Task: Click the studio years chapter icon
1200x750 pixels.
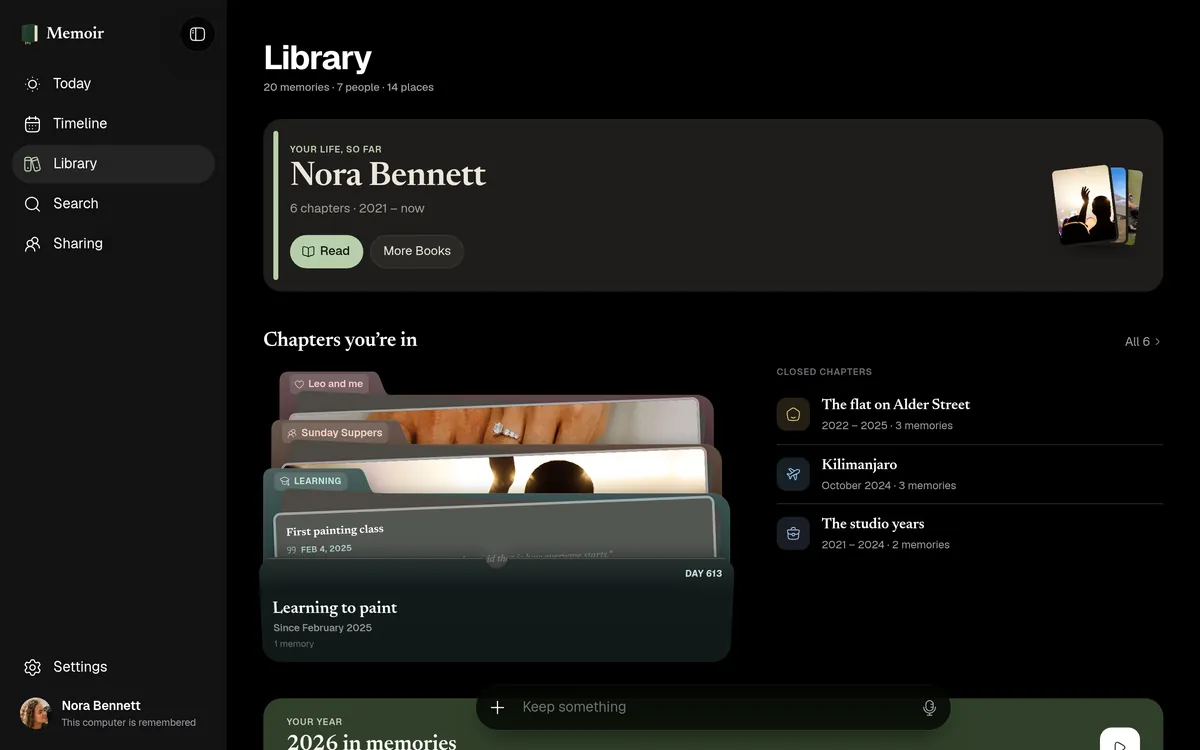Action: tap(793, 533)
